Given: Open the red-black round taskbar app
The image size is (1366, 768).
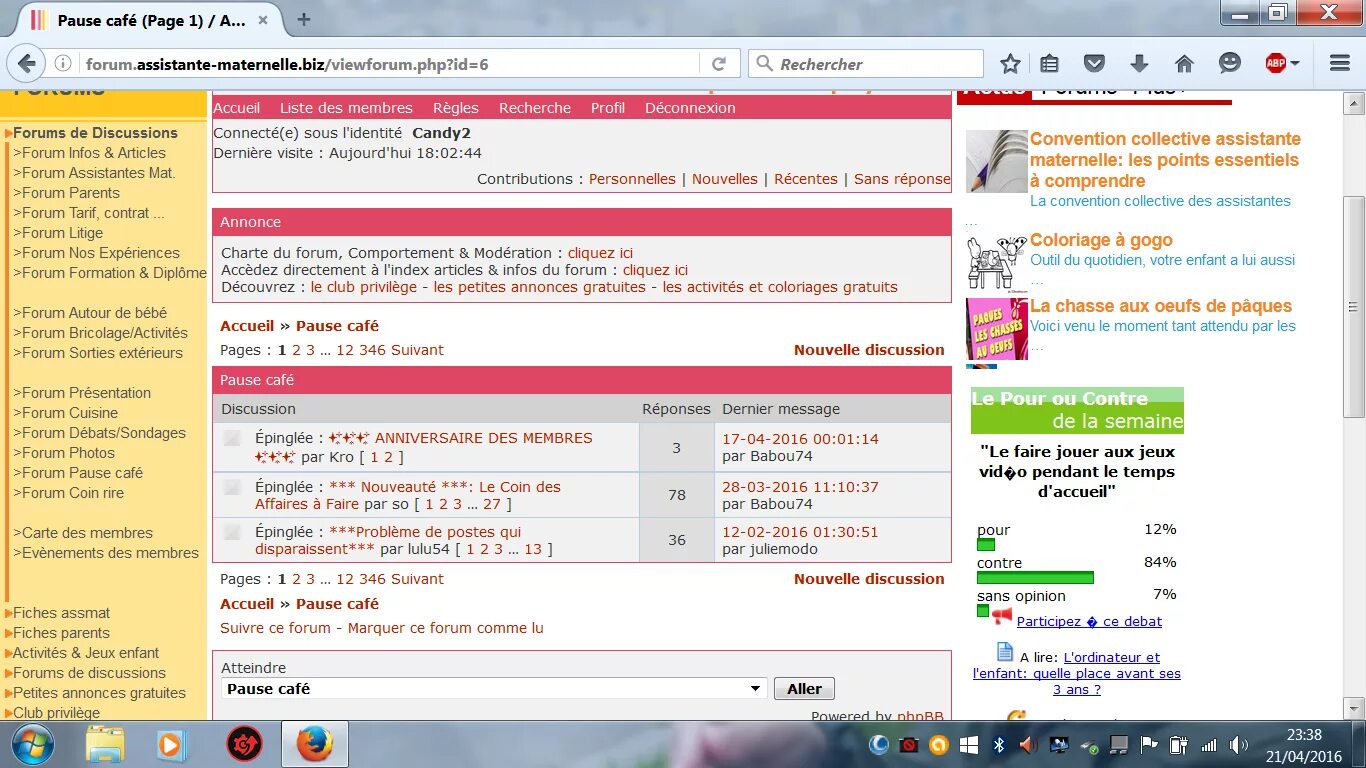Looking at the screenshot, I should point(244,745).
